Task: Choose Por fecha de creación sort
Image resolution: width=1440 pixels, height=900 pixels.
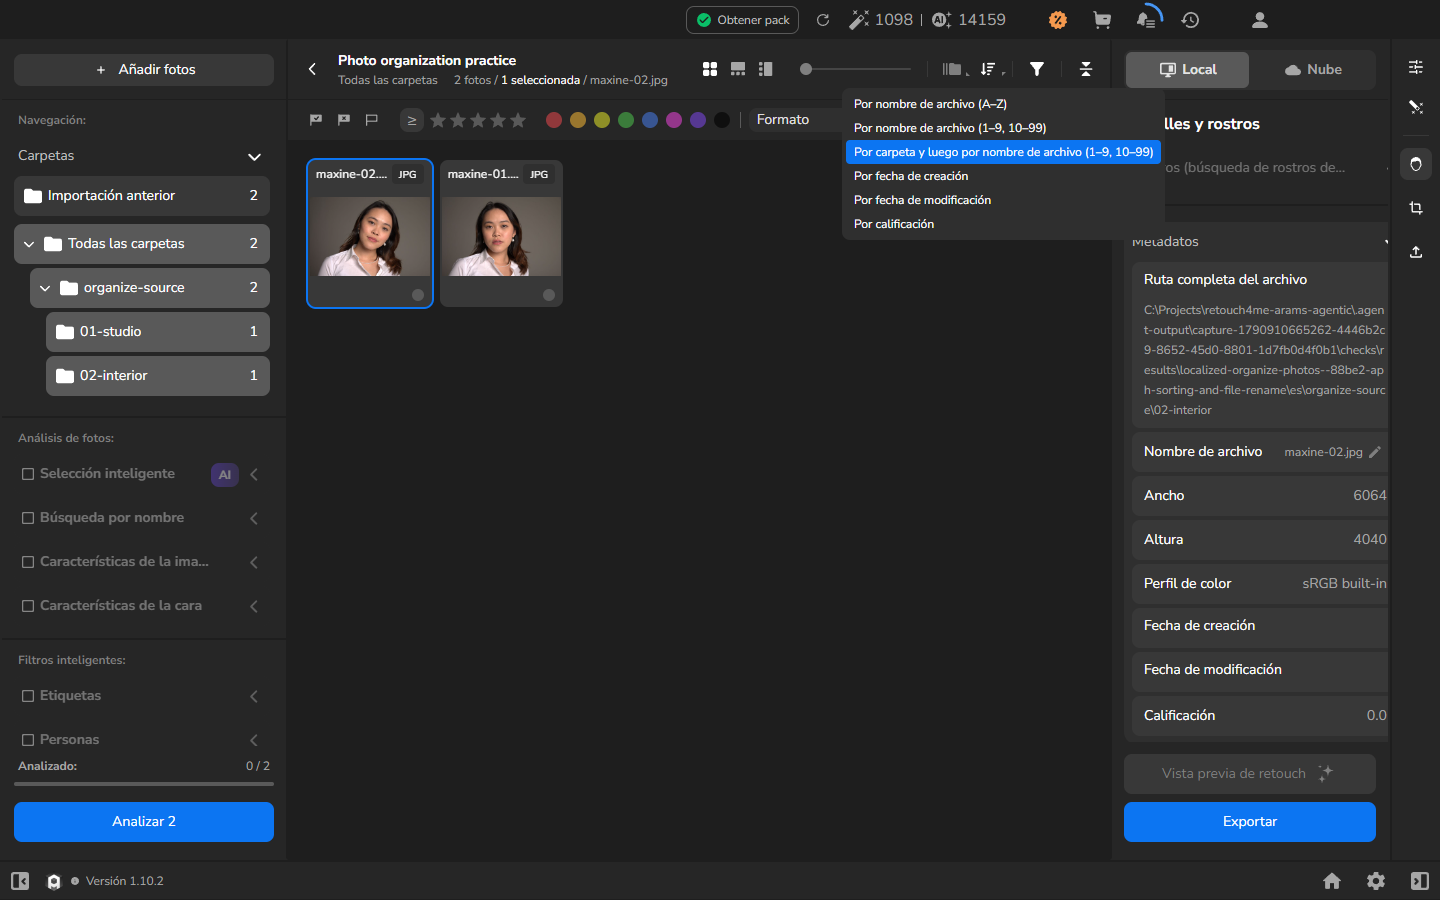Action: click(1003, 176)
